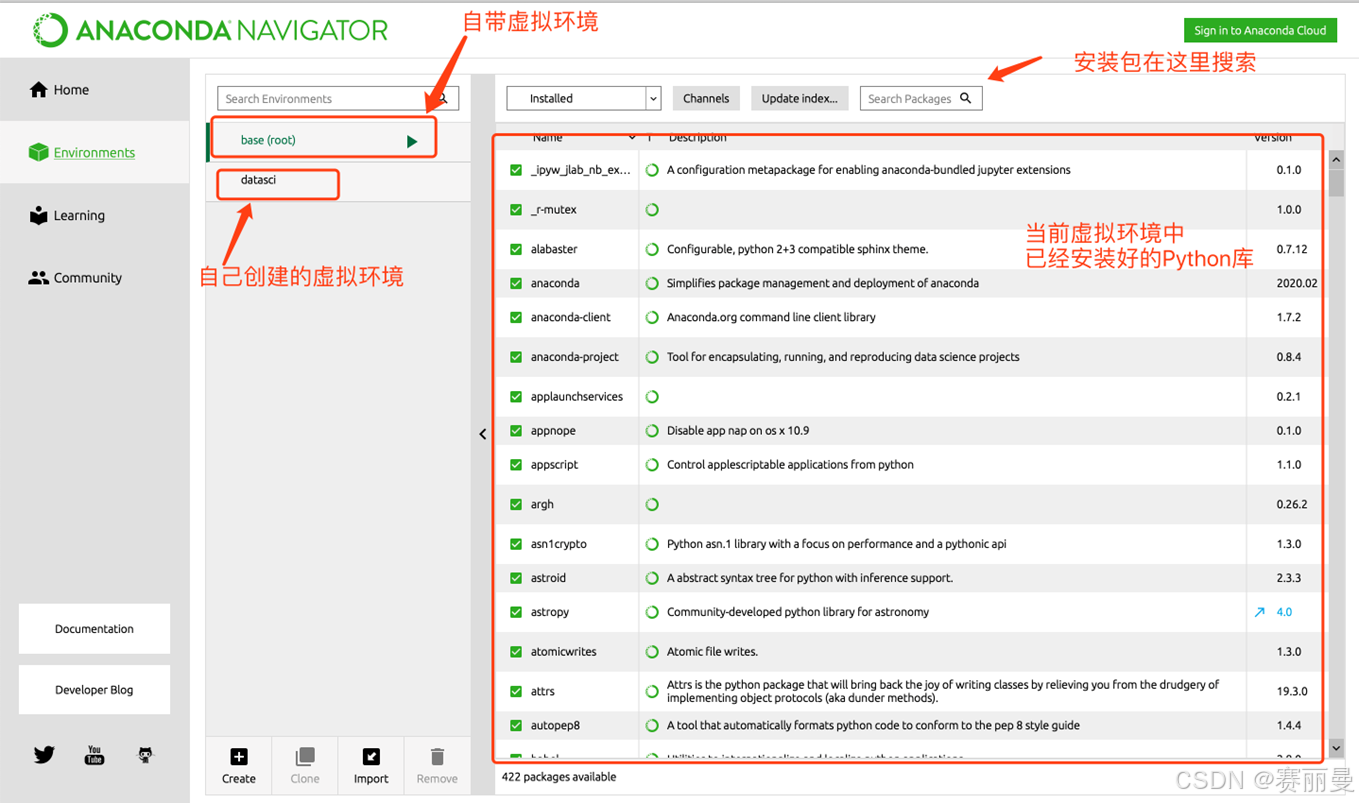Image resolution: width=1359 pixels, height=803 pixels.
Task: Click the status circle icon for argh
Action: coord(652,505)
